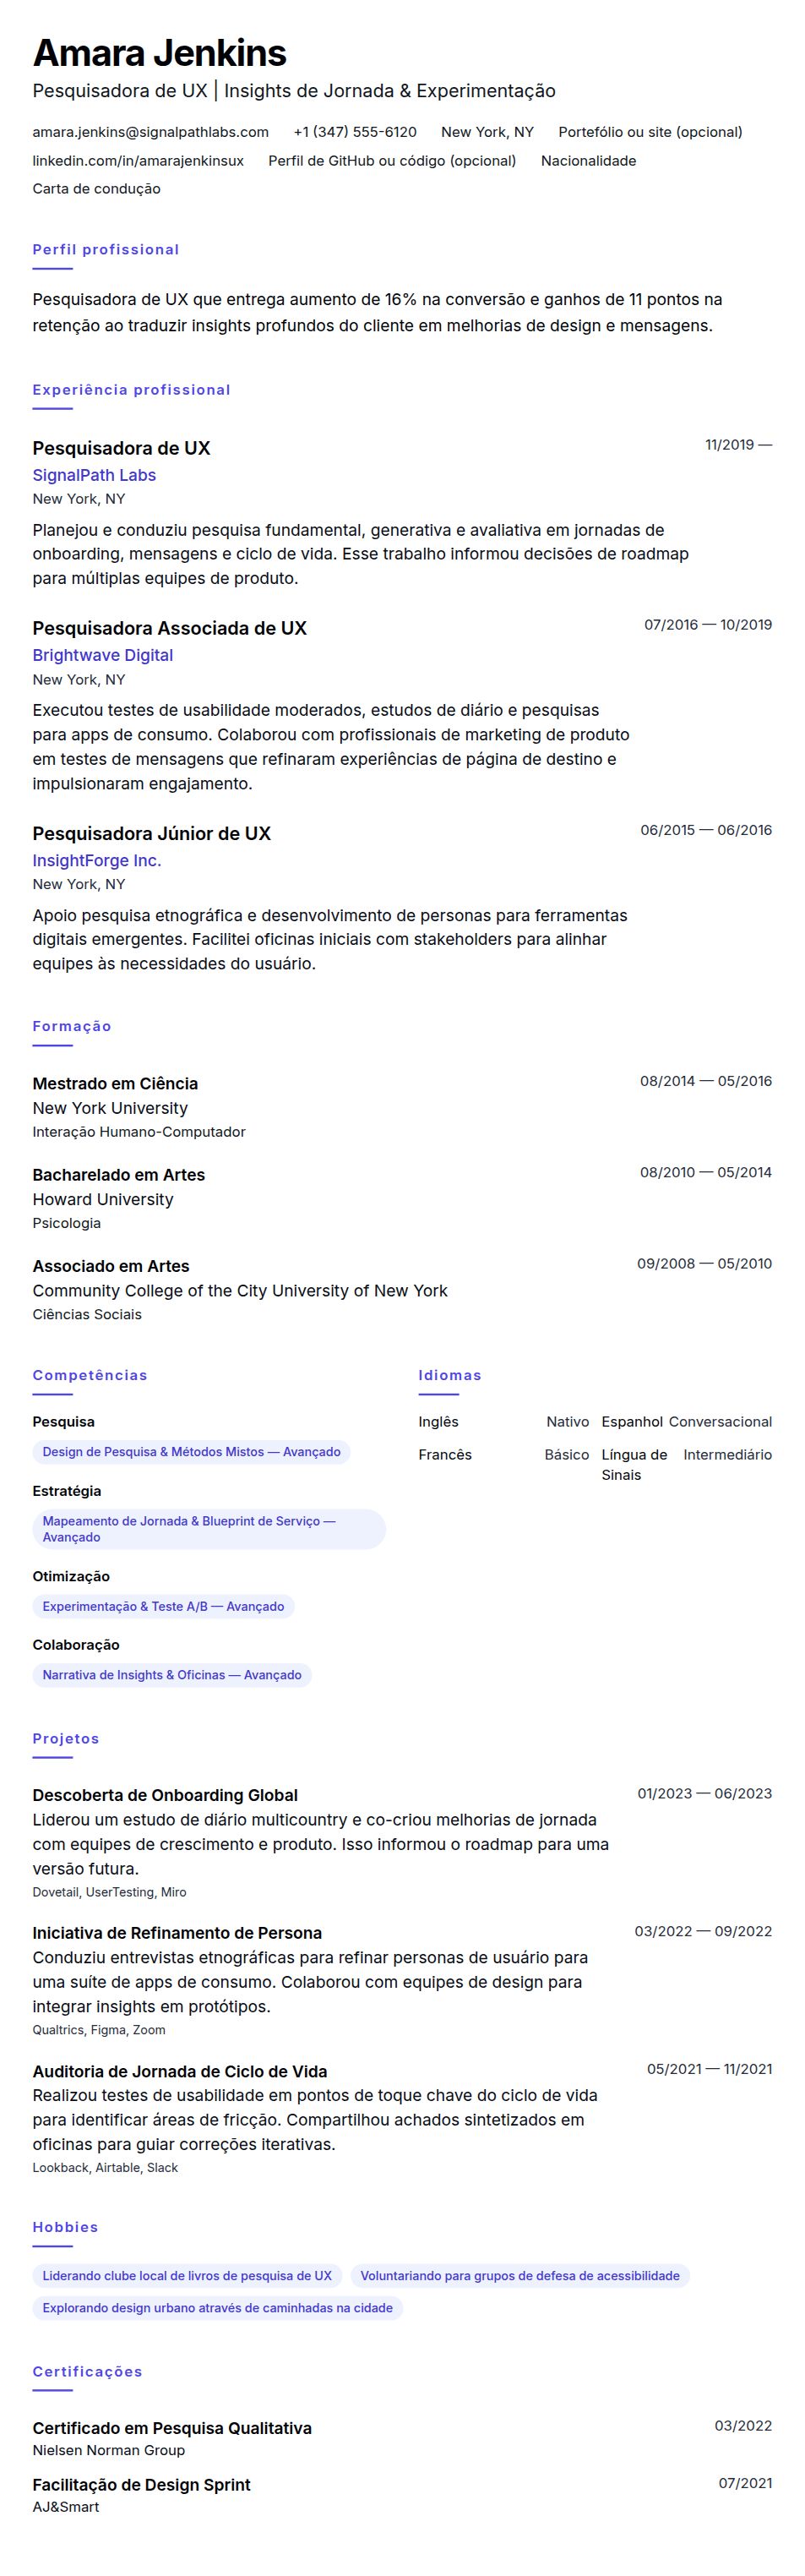The image size is (805, 2576).
Task: Select the Iniciativa de Refinamento de Persona project
Action: 177,1934
